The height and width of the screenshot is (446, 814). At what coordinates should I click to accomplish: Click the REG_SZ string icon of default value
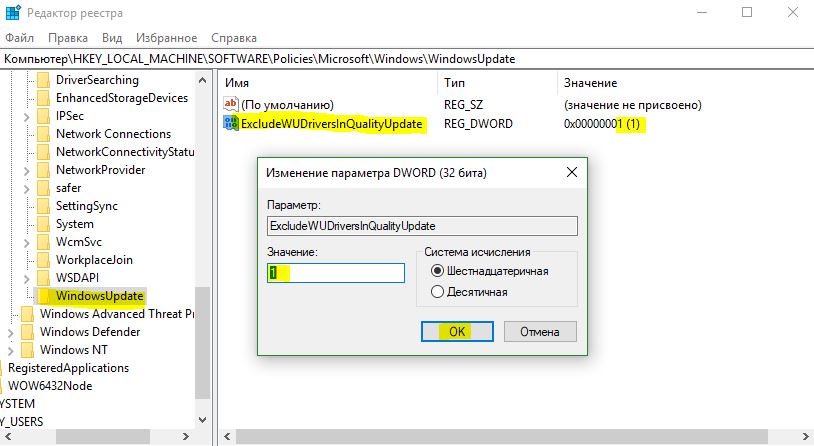tap(230, 104)
